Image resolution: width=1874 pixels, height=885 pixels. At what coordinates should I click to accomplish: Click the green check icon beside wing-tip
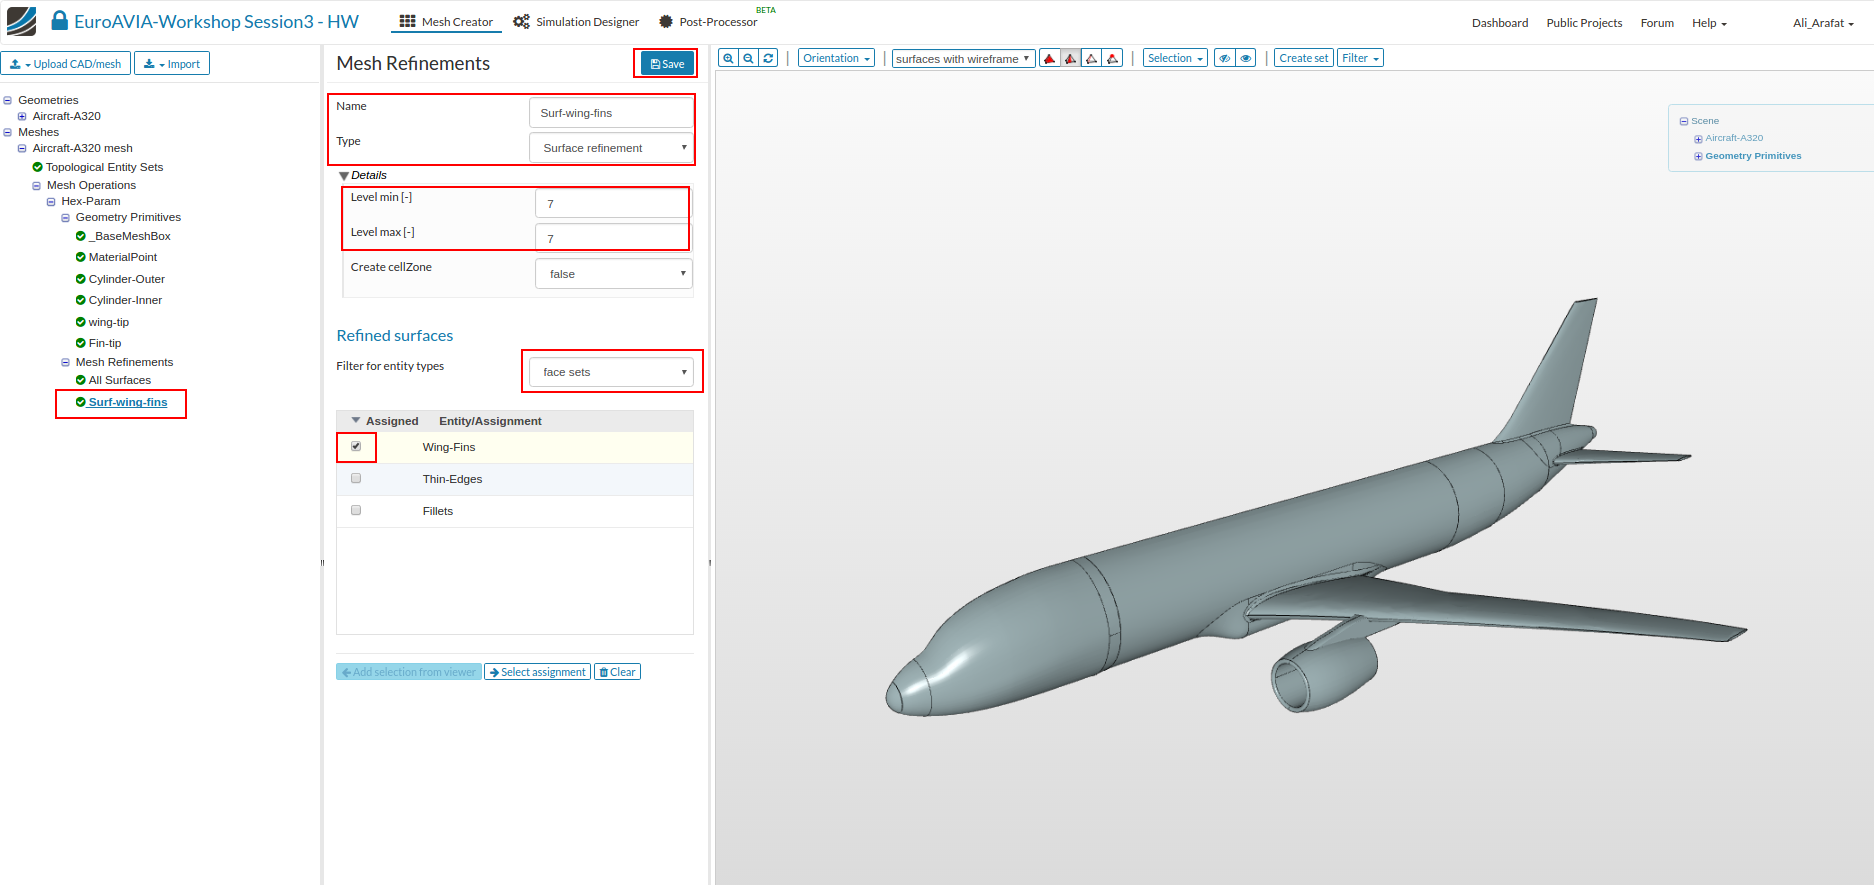point(81,322)
